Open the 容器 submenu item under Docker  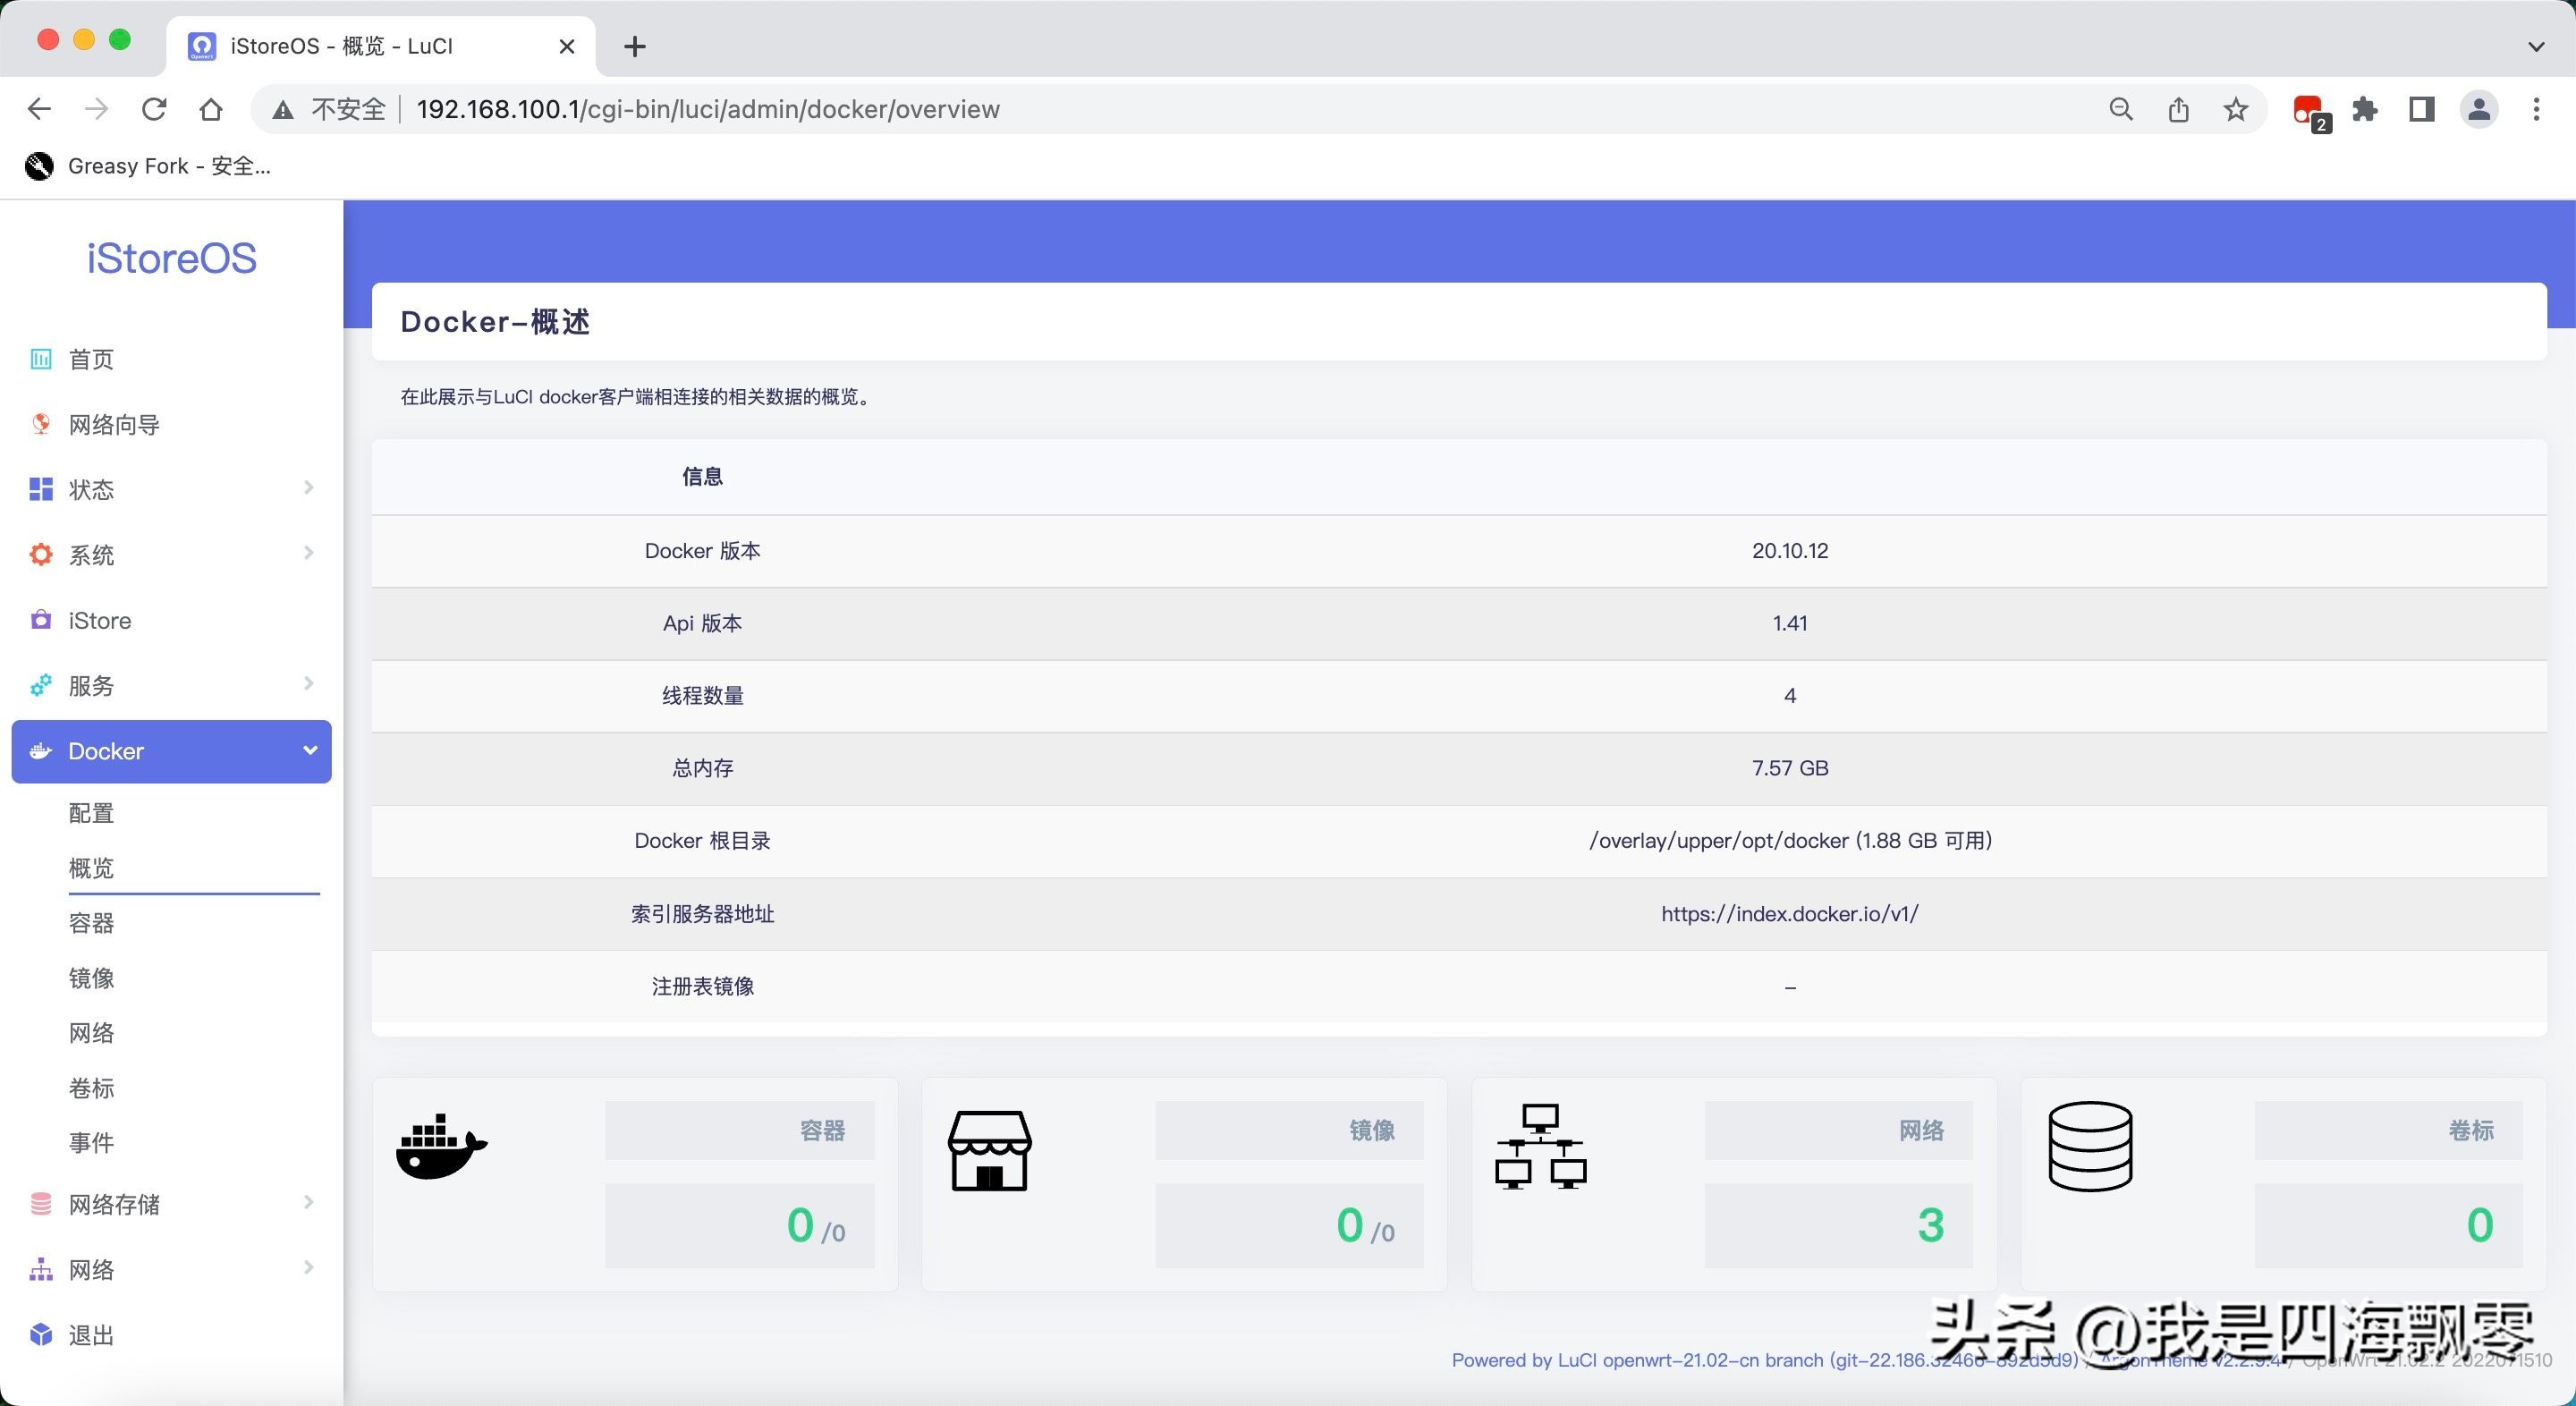pos(91,922)
